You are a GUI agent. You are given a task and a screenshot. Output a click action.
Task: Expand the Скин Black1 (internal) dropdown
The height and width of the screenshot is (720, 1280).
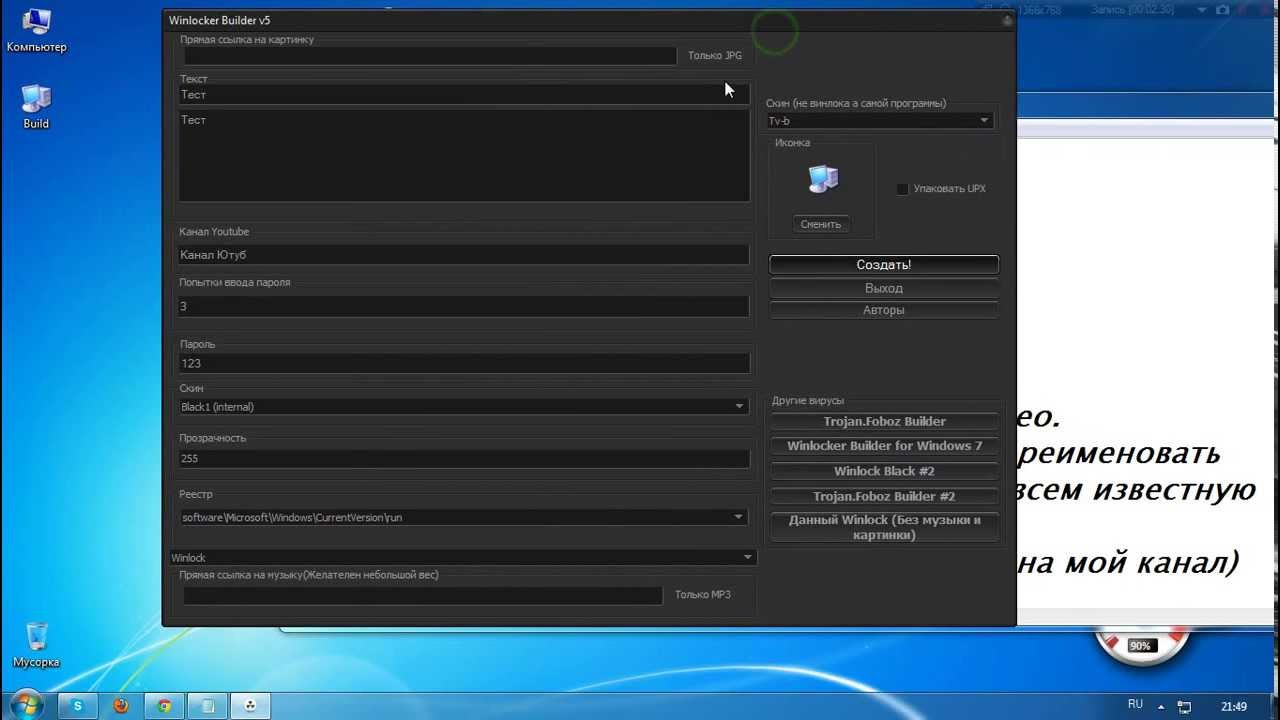tap(463, 407)
